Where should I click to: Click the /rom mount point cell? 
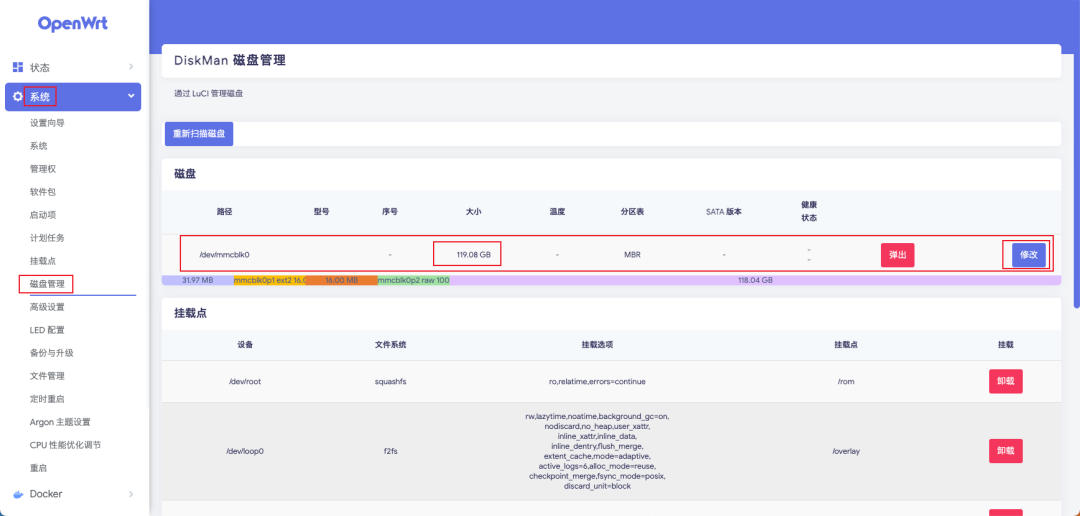pyautogui.click(x=845, y=381)
